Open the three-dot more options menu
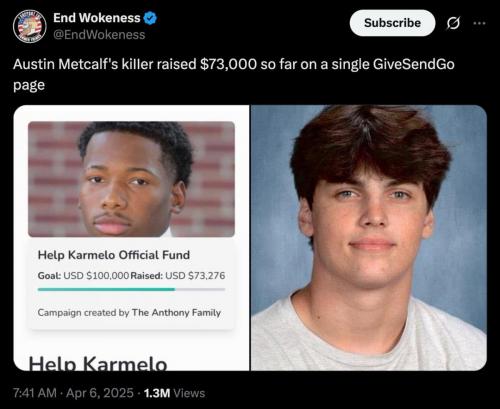This screenshot has width=500, height=409. (x=479, y=23)
